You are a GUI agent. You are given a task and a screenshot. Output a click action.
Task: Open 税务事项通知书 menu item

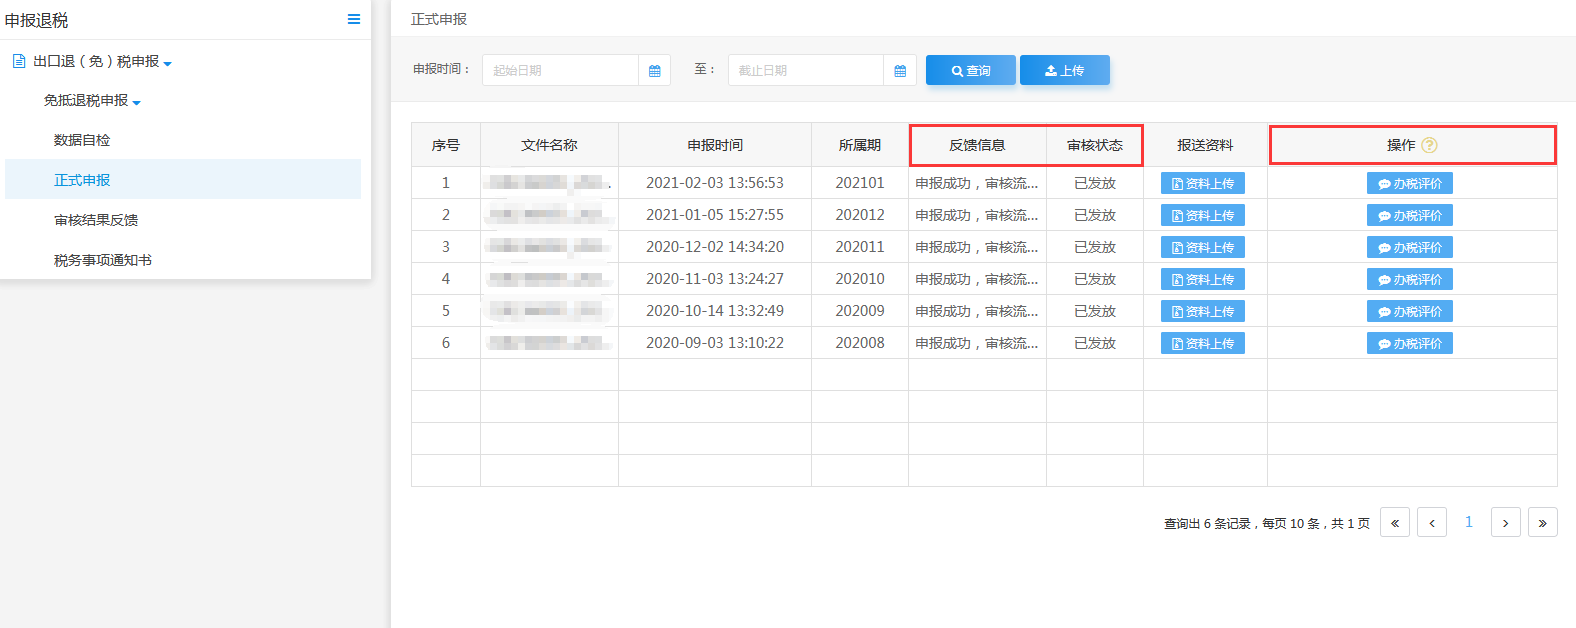pyautogui.click(x=103, y=260)
